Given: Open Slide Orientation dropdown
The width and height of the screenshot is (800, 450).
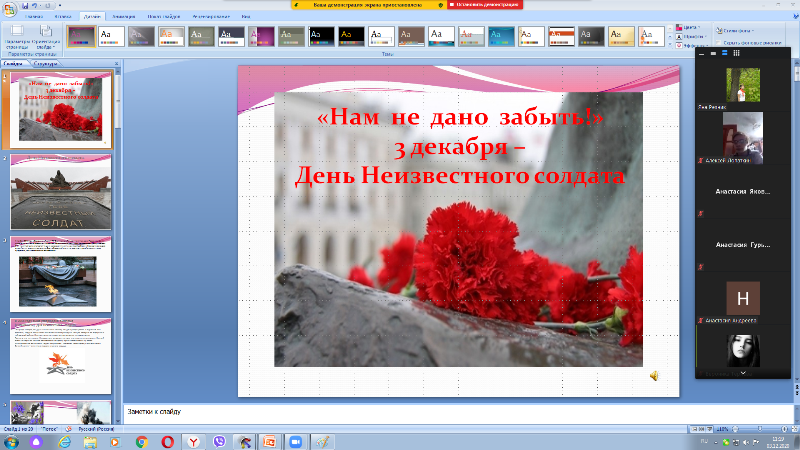Looking at the screenshot, I should click(x=46, y=37).
